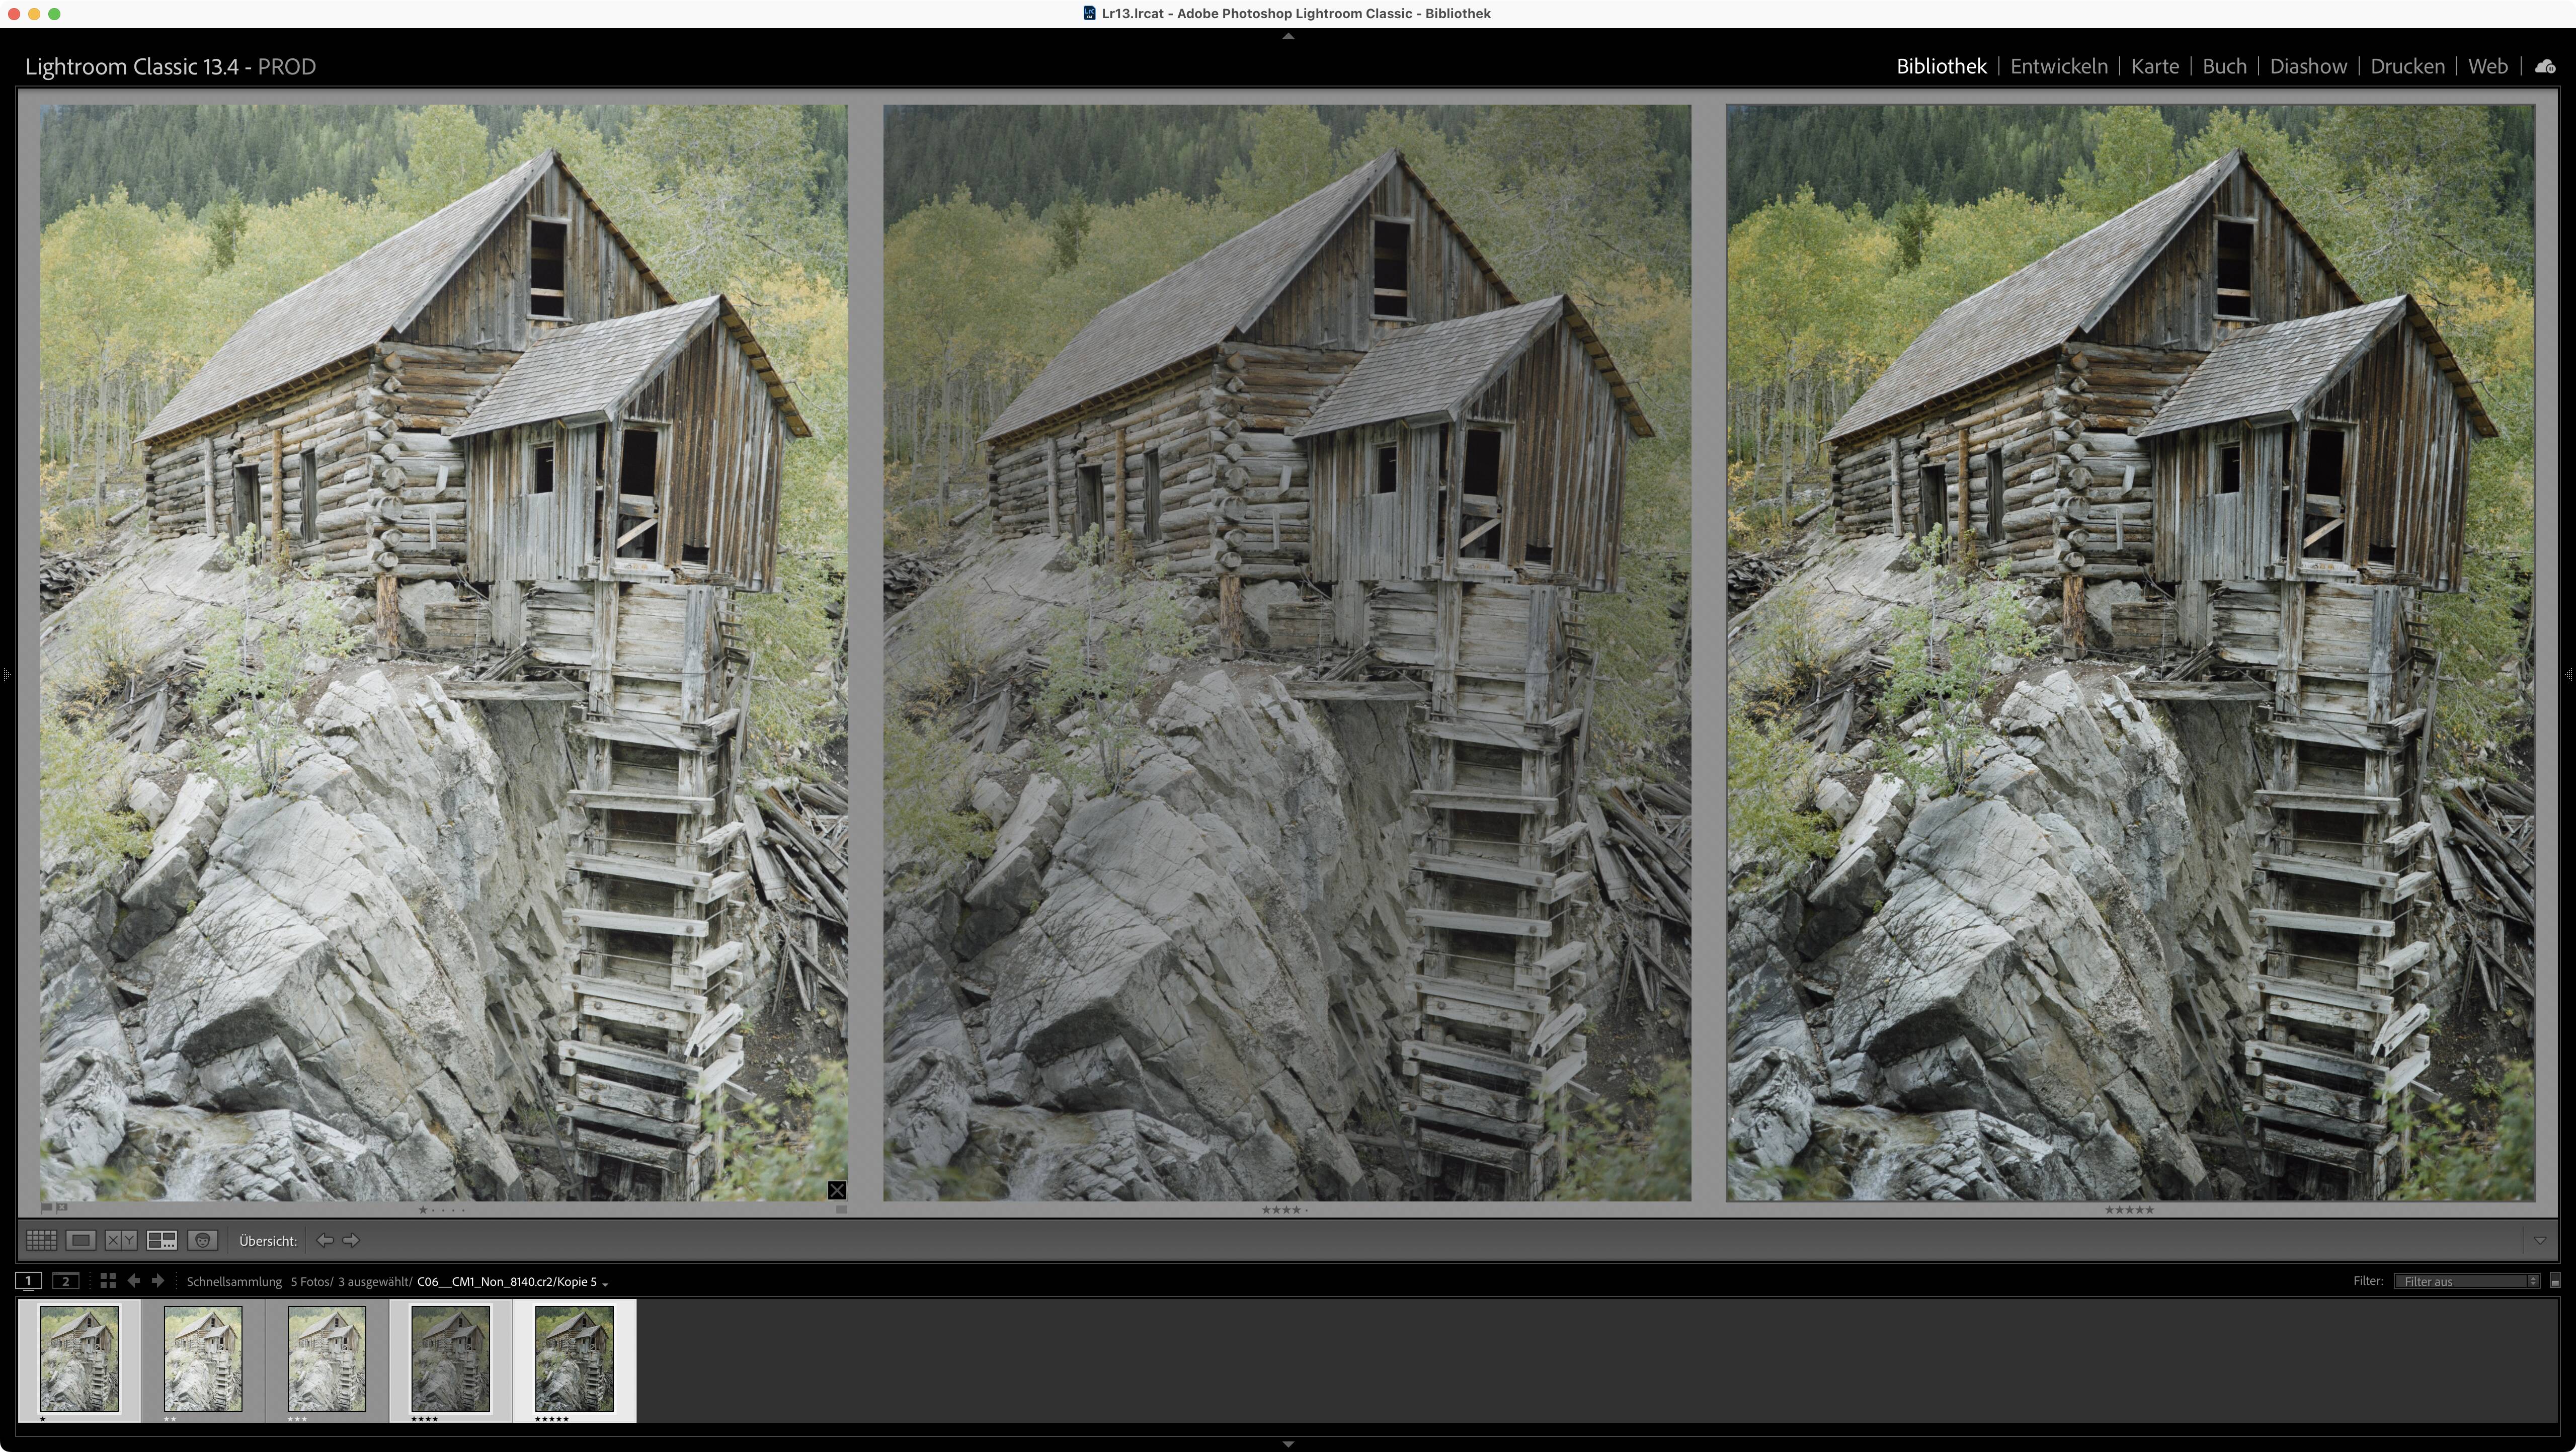Open the Karte module
This screenshot has height=1452, width=2576.
pos(2154,67)
